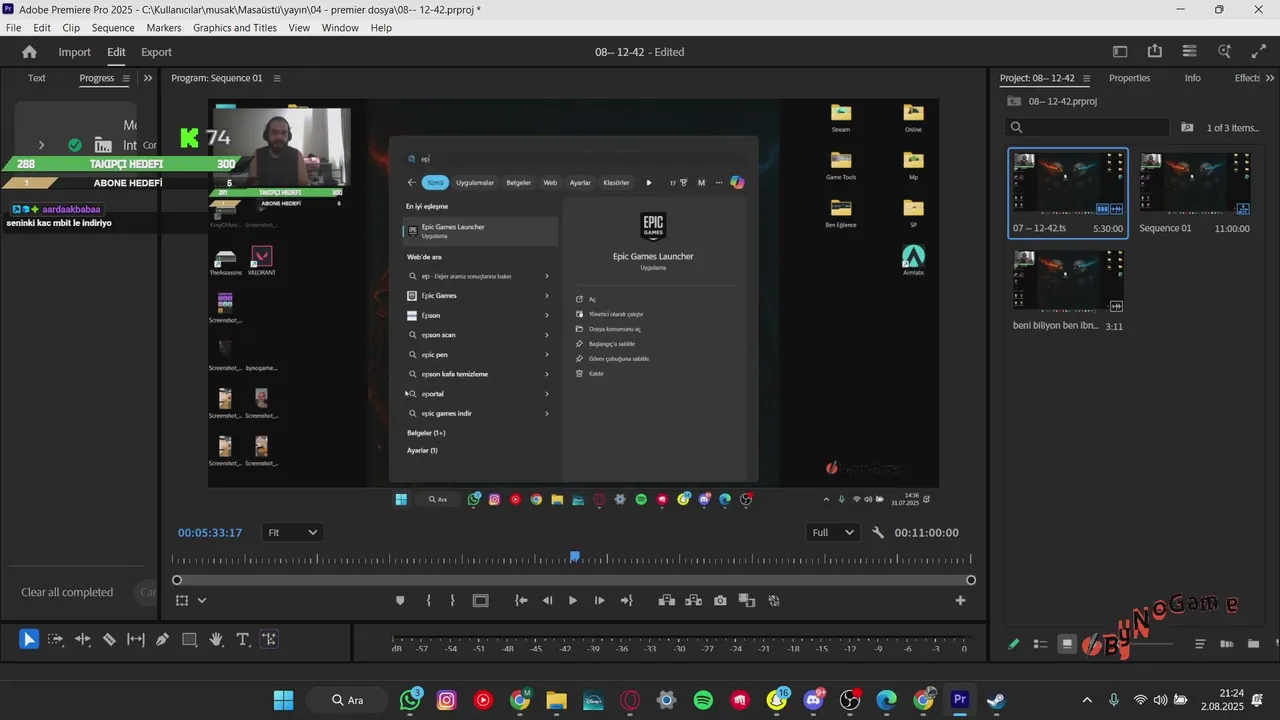
Task: Step back one frame
Action: tap(547, 600)
